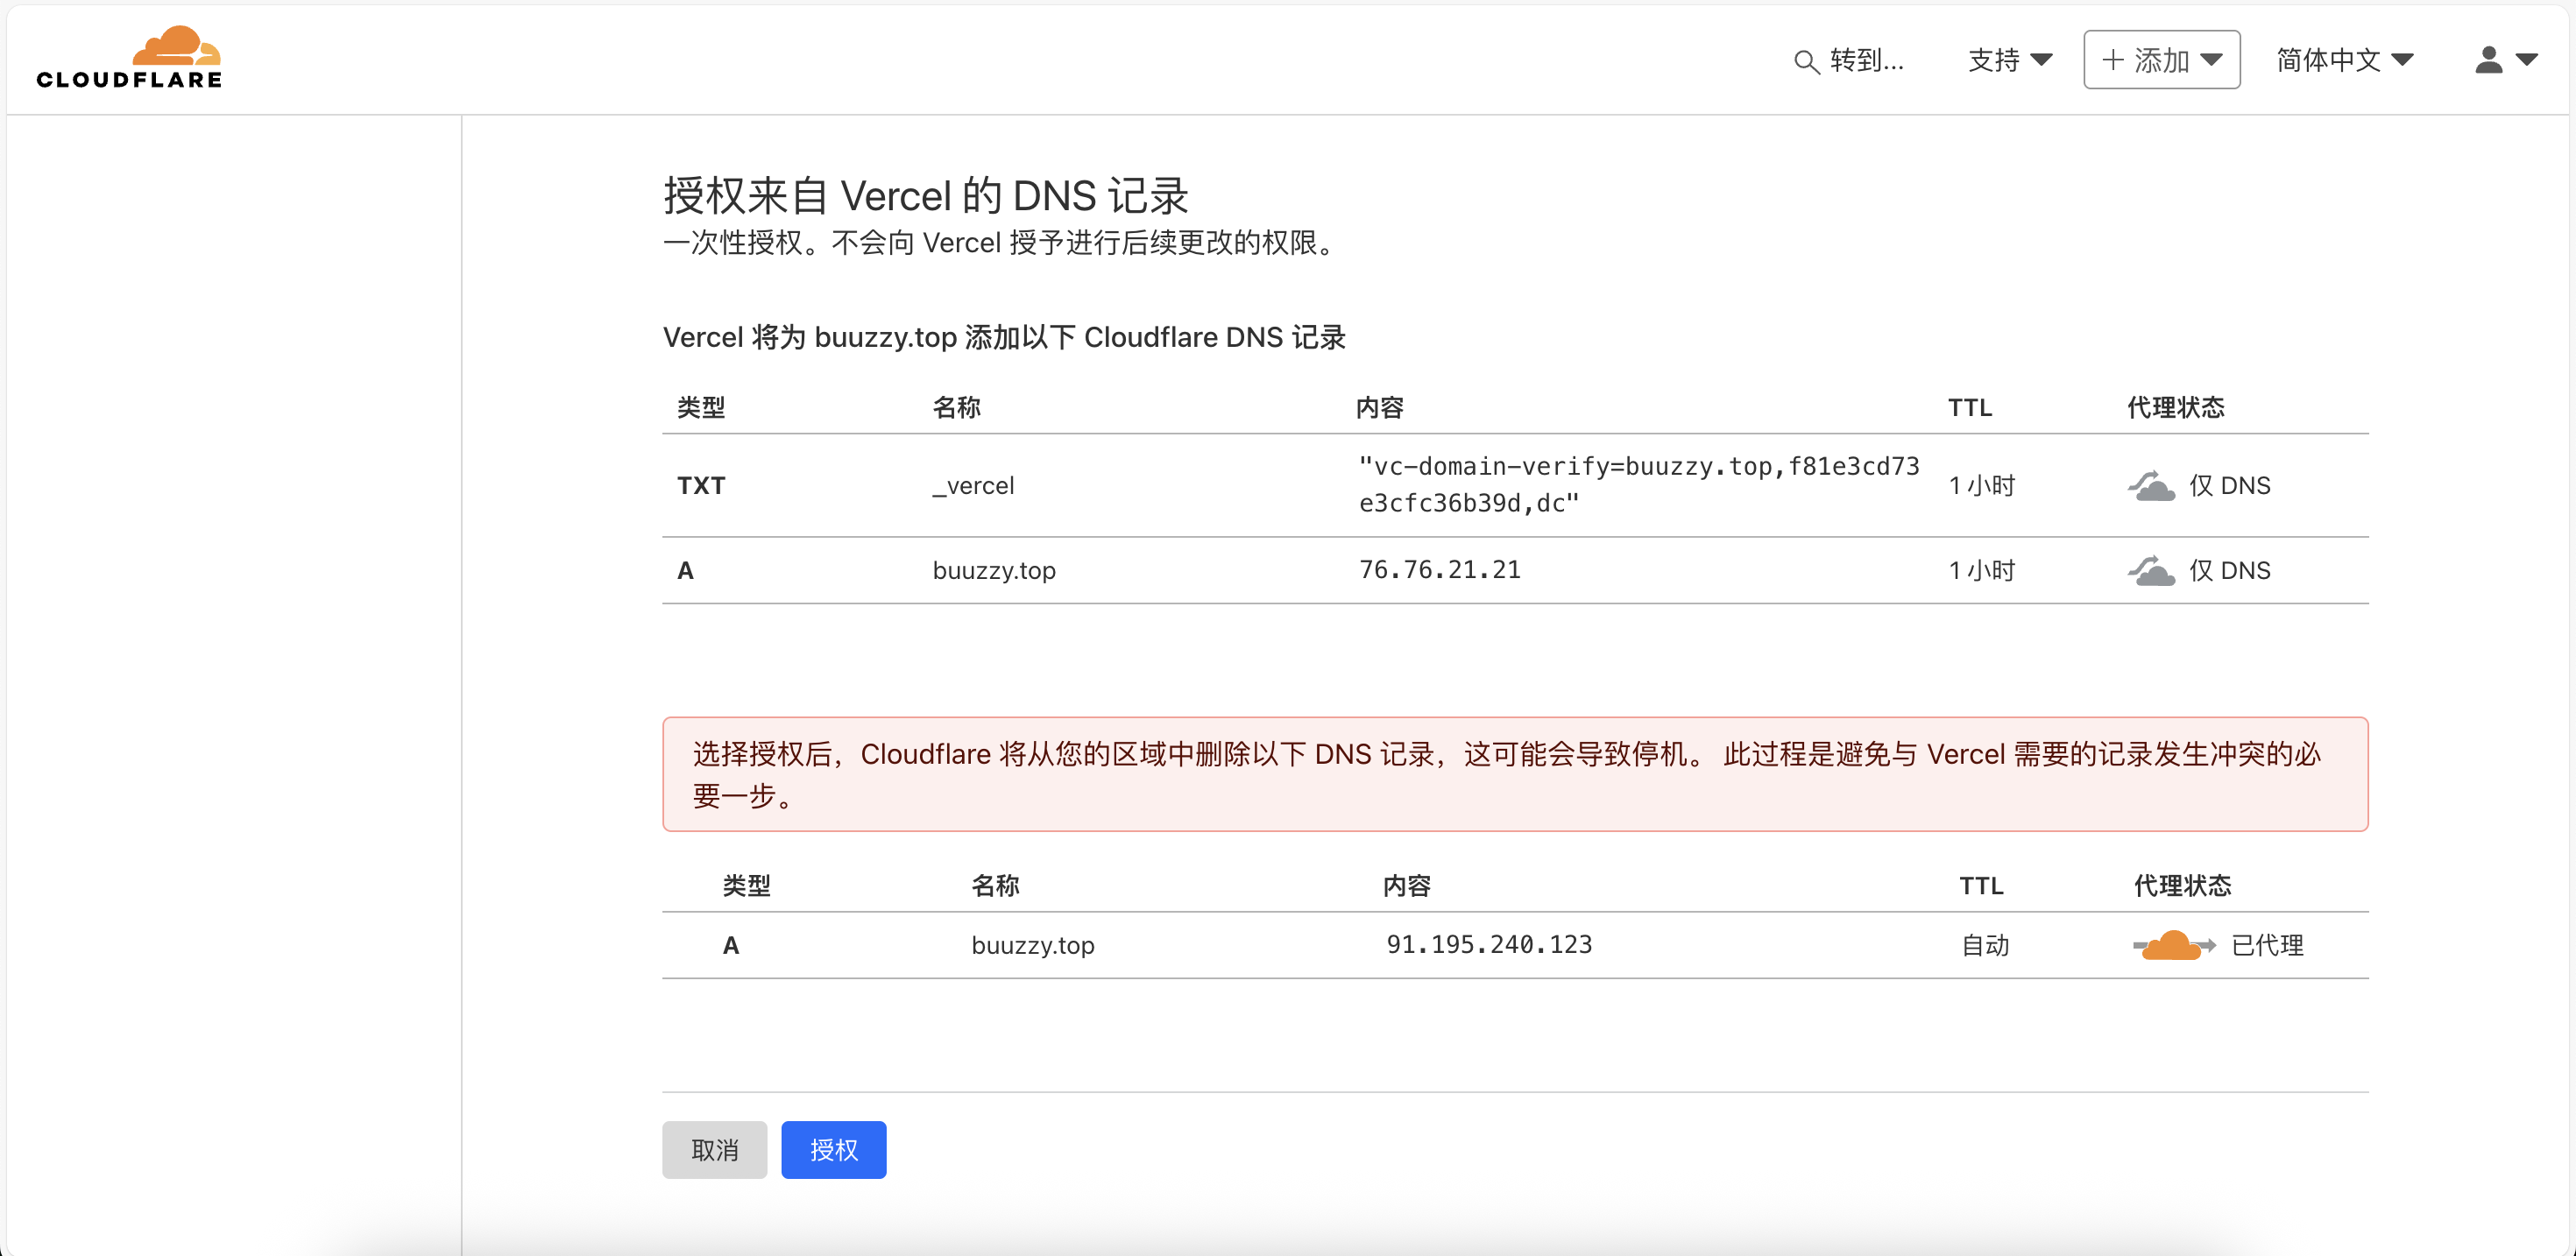This screenshot has width=2576, height=1256.
Task: Click the Cloudflare logo
Action: 129,58
